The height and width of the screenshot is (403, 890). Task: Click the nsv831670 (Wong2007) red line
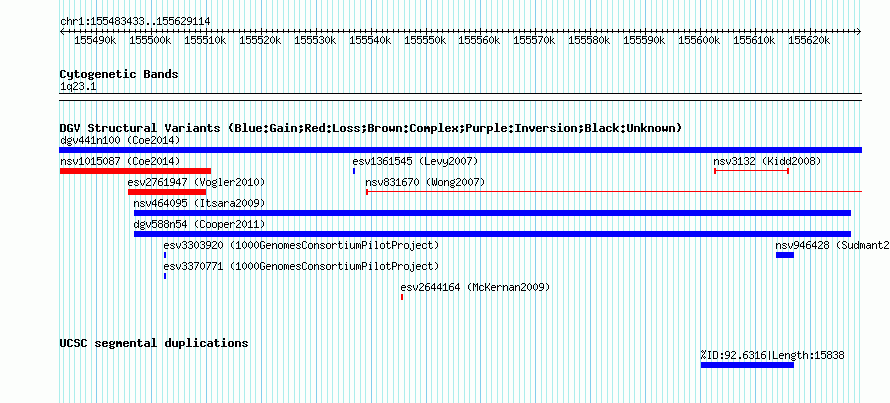point(614,192)
